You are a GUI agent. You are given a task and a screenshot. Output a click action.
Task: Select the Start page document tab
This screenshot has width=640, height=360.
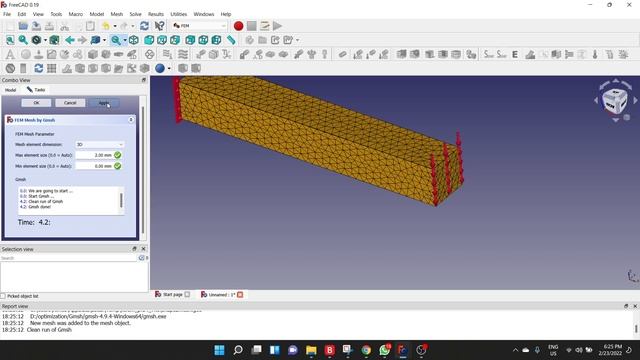[172, 294]
